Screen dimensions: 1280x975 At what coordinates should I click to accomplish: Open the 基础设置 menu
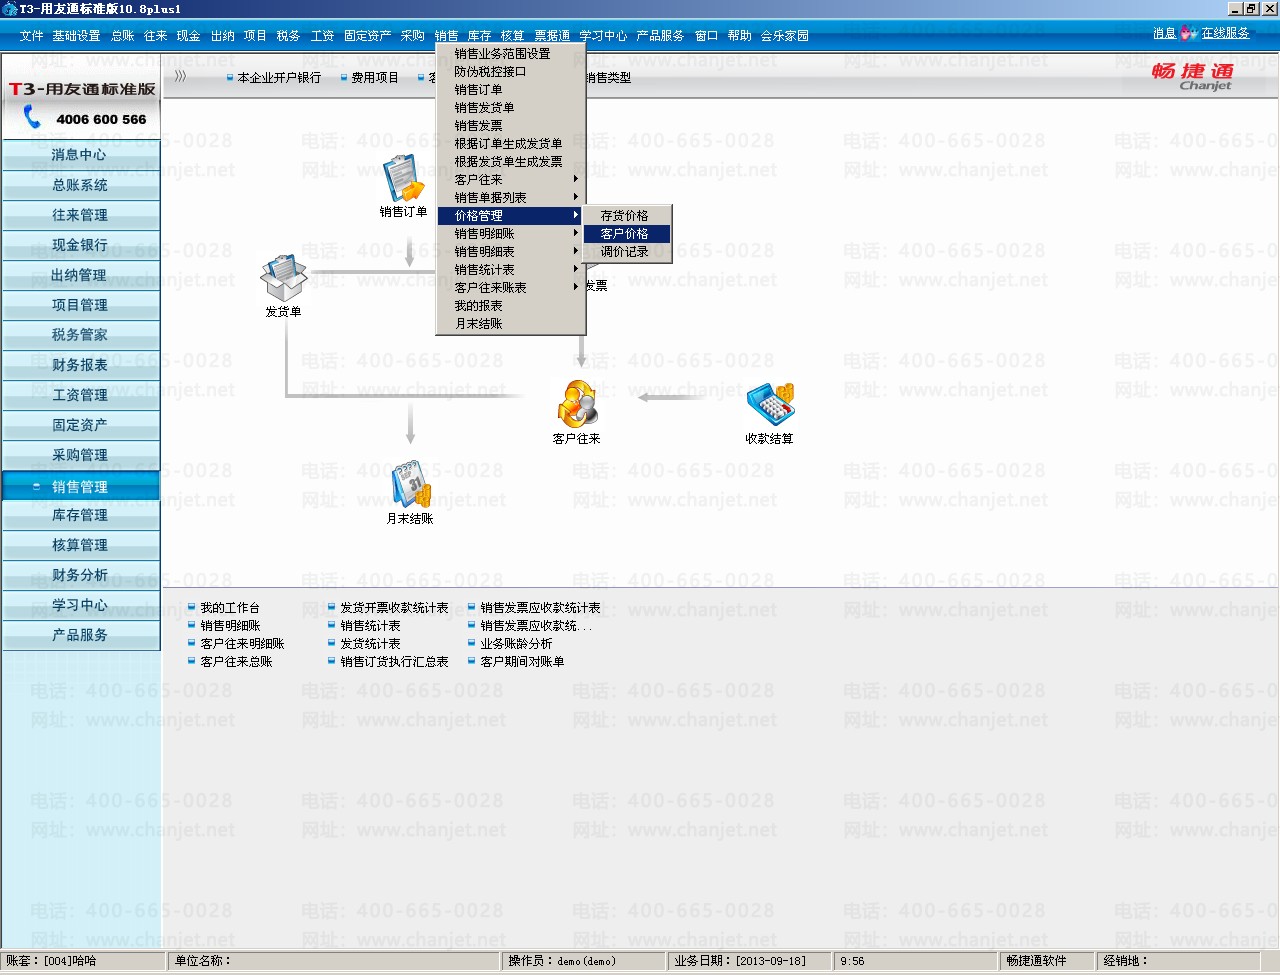tap(76, 36)
